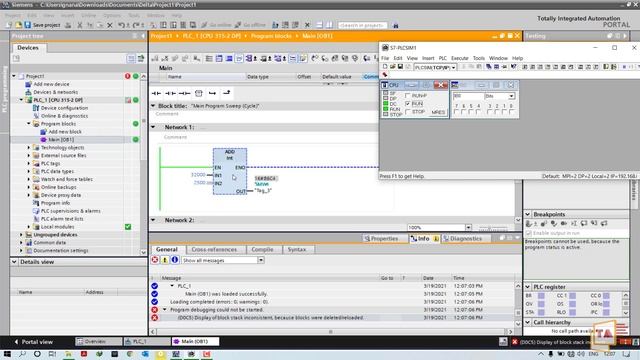
Task: Collapse the Project1 tree node
Action: click(14, 76)
